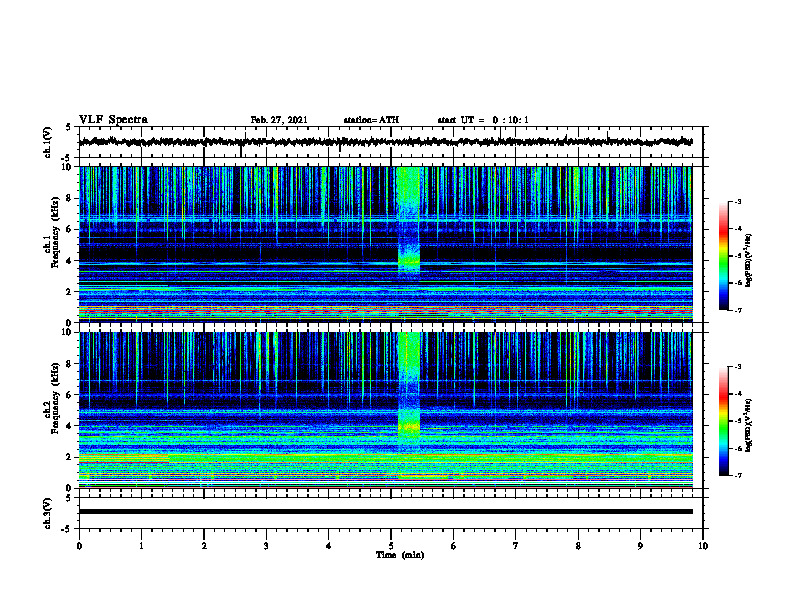Click the ch.1 voltage waveform trace
This screenshot has width=792, height=612.
coord(385,142)
